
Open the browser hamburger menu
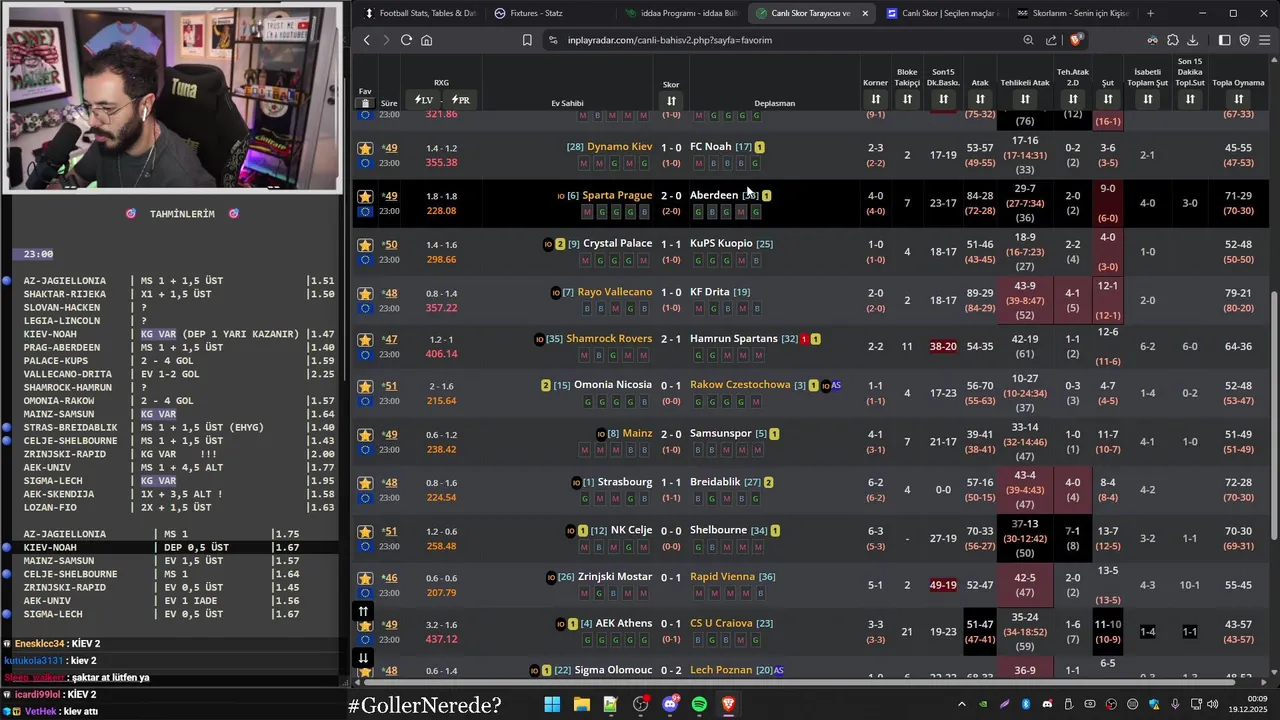pos(1265,40)
